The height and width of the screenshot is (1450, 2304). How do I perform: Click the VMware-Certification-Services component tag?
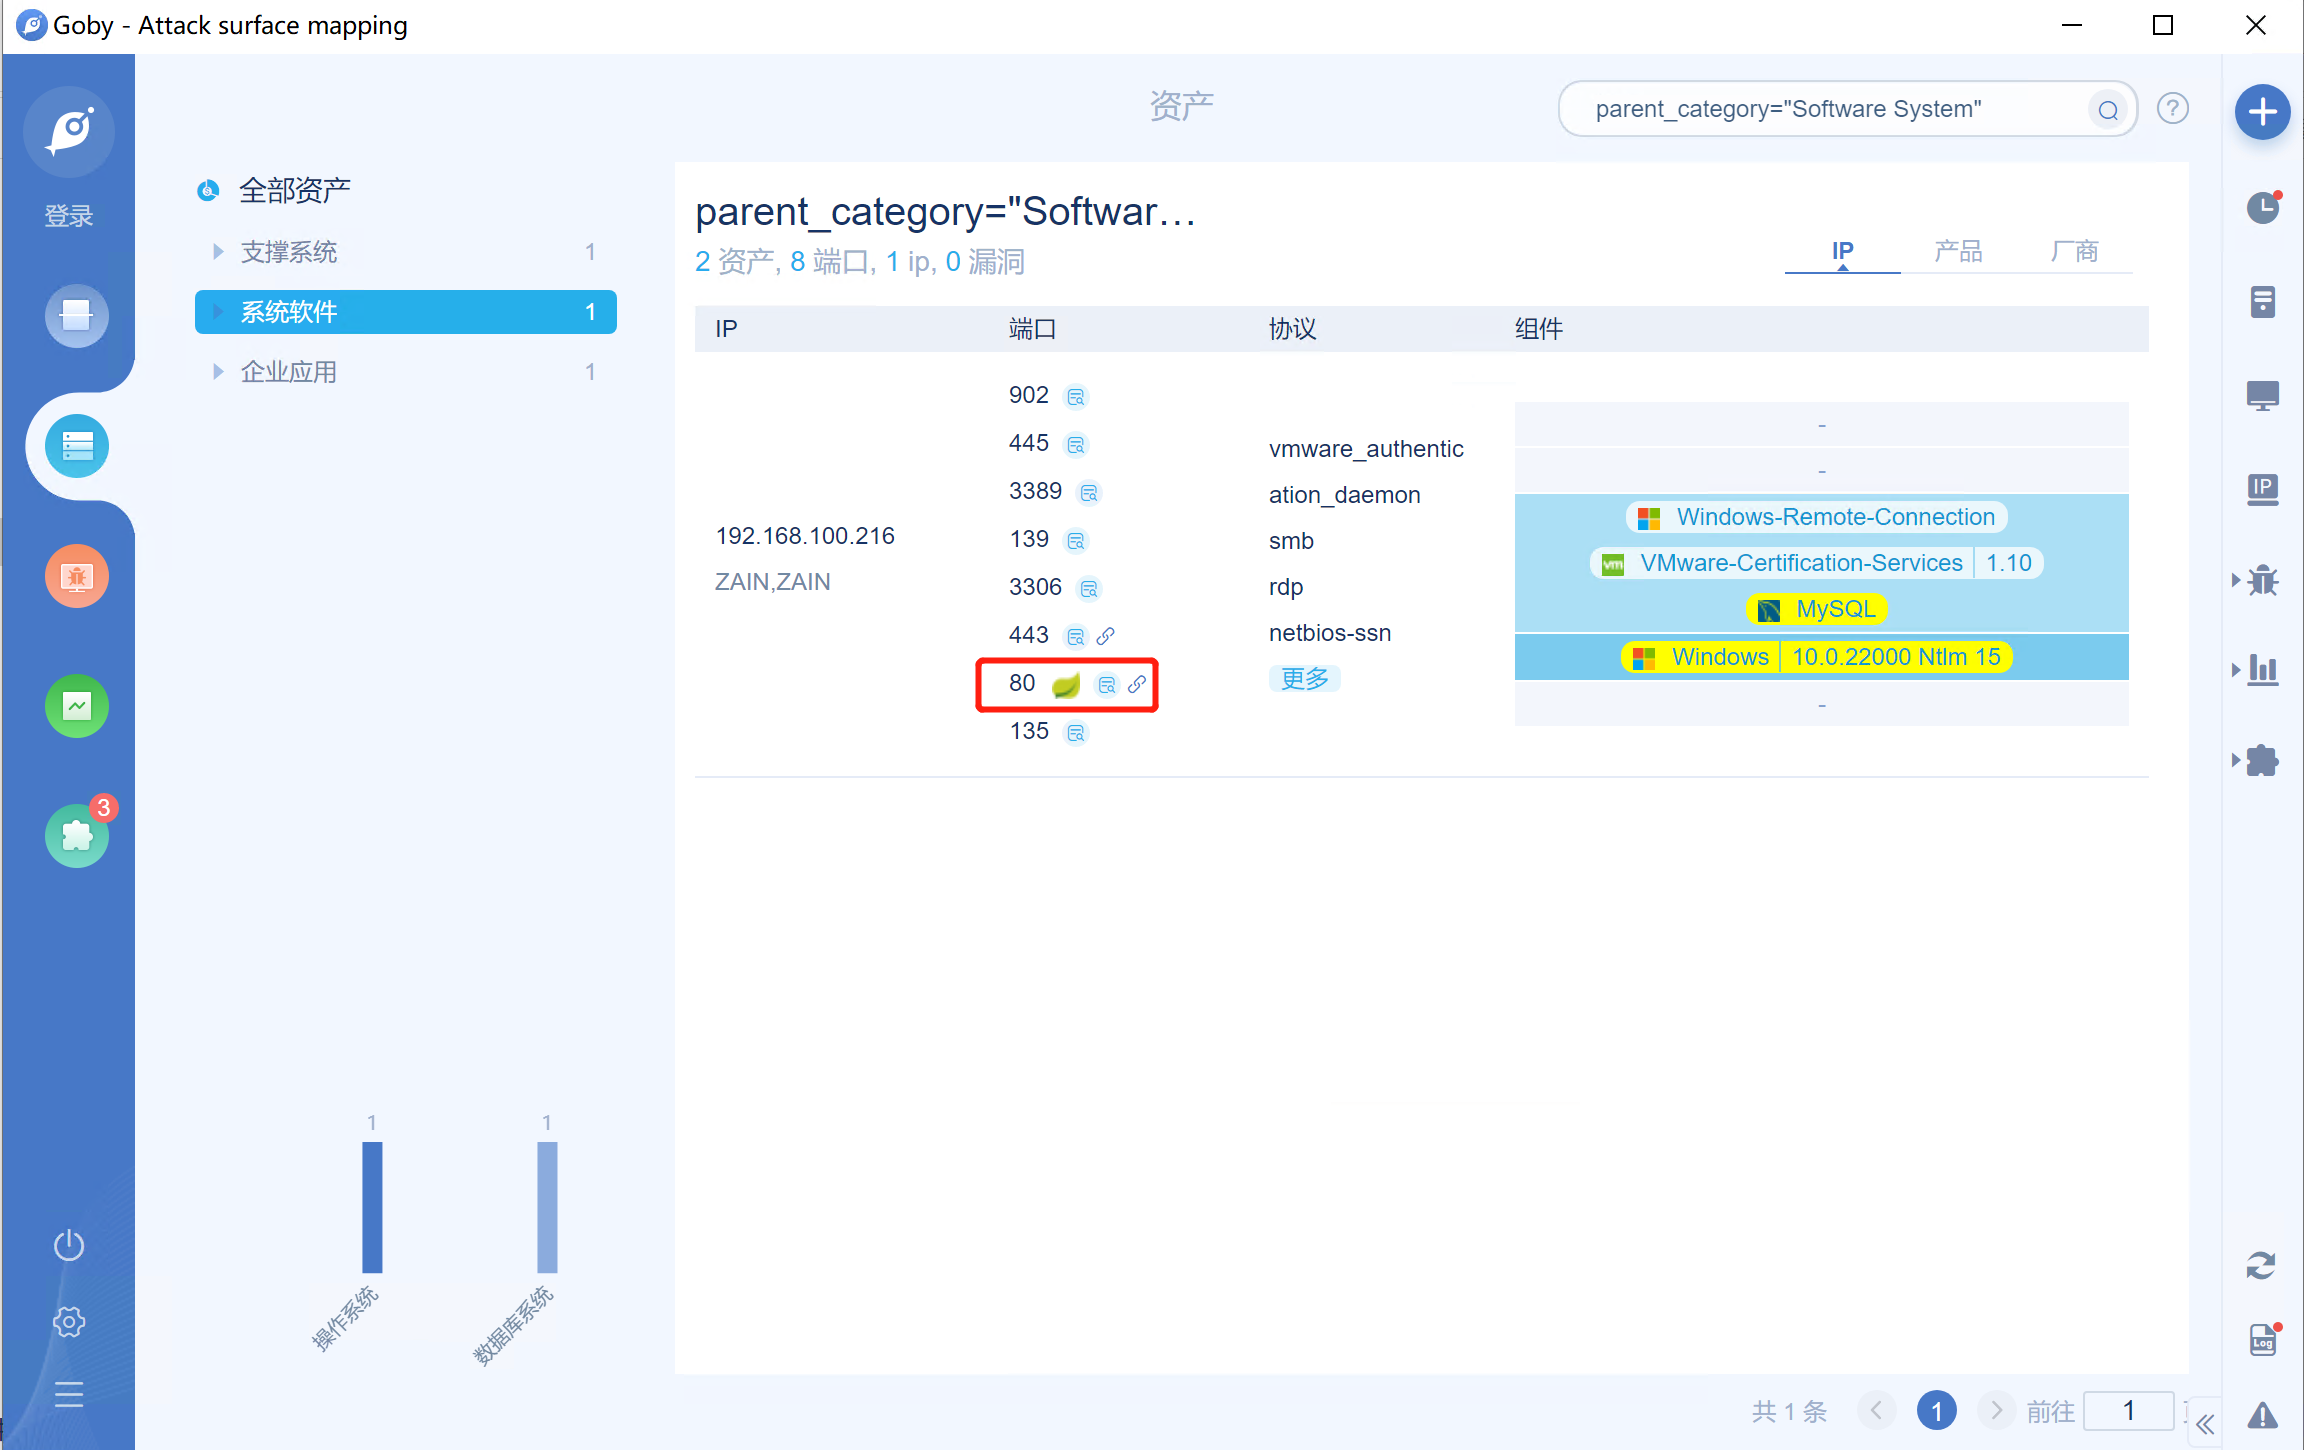click(1817, 563)
